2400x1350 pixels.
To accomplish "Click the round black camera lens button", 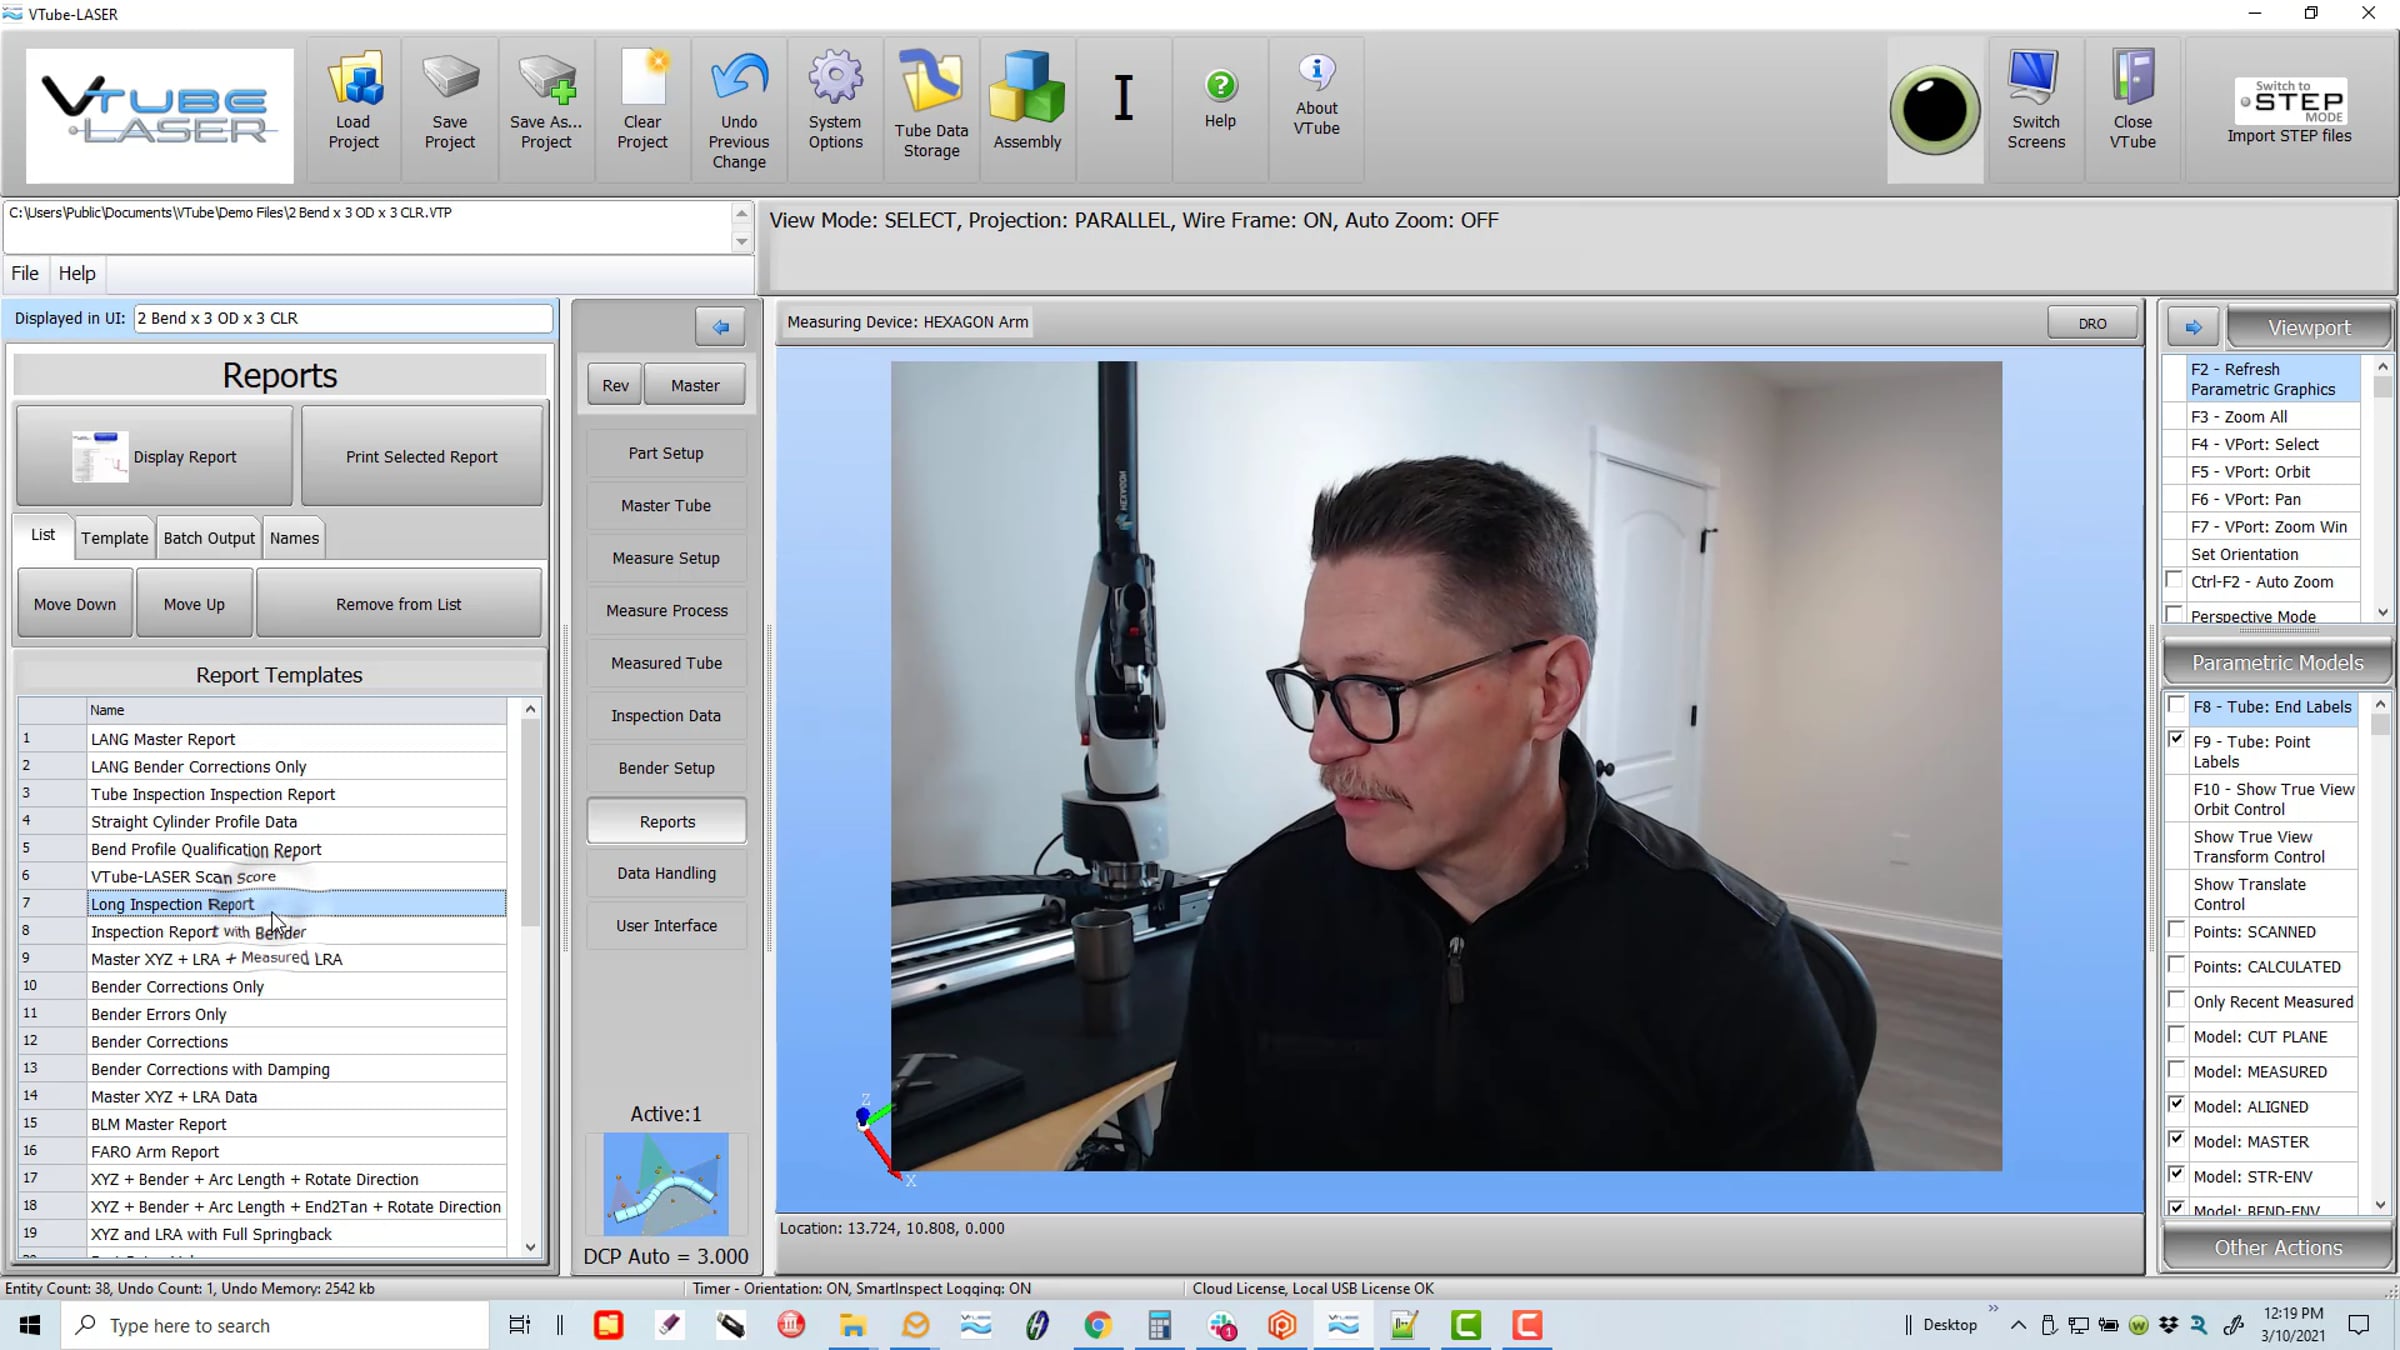I will 1934,110.
